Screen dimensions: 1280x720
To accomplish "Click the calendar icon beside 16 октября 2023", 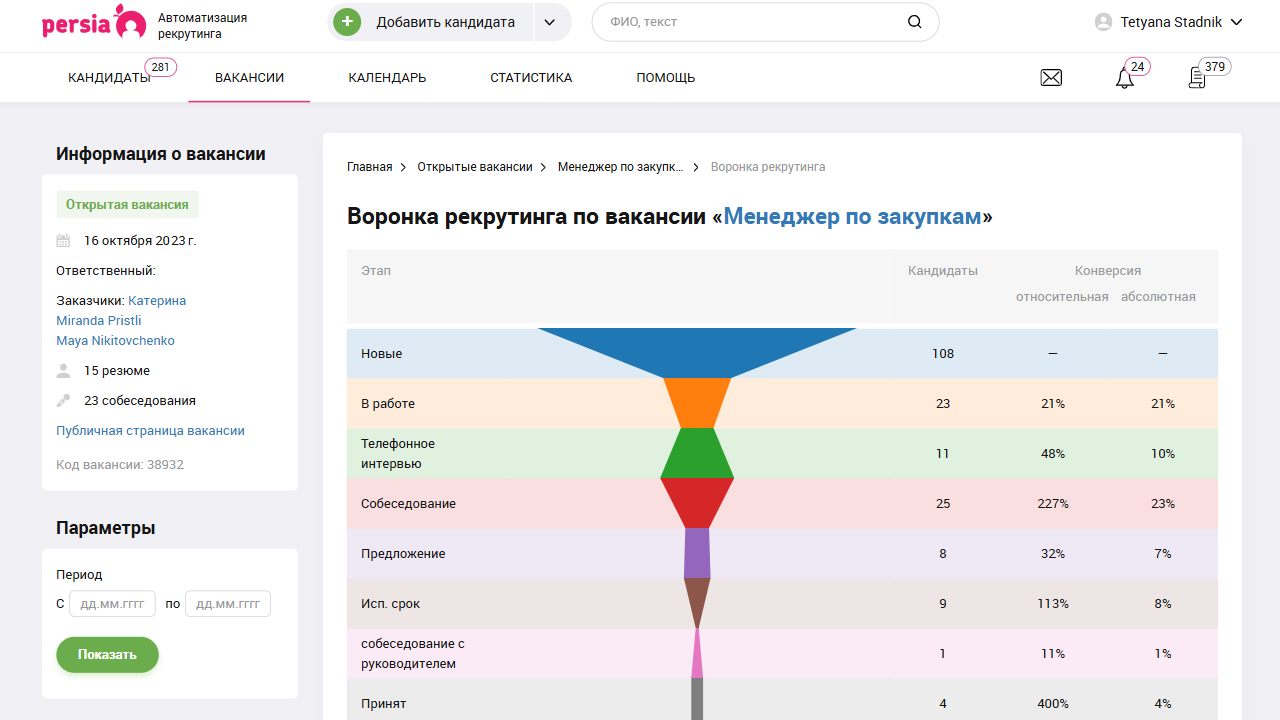I will tap(63, 240).
